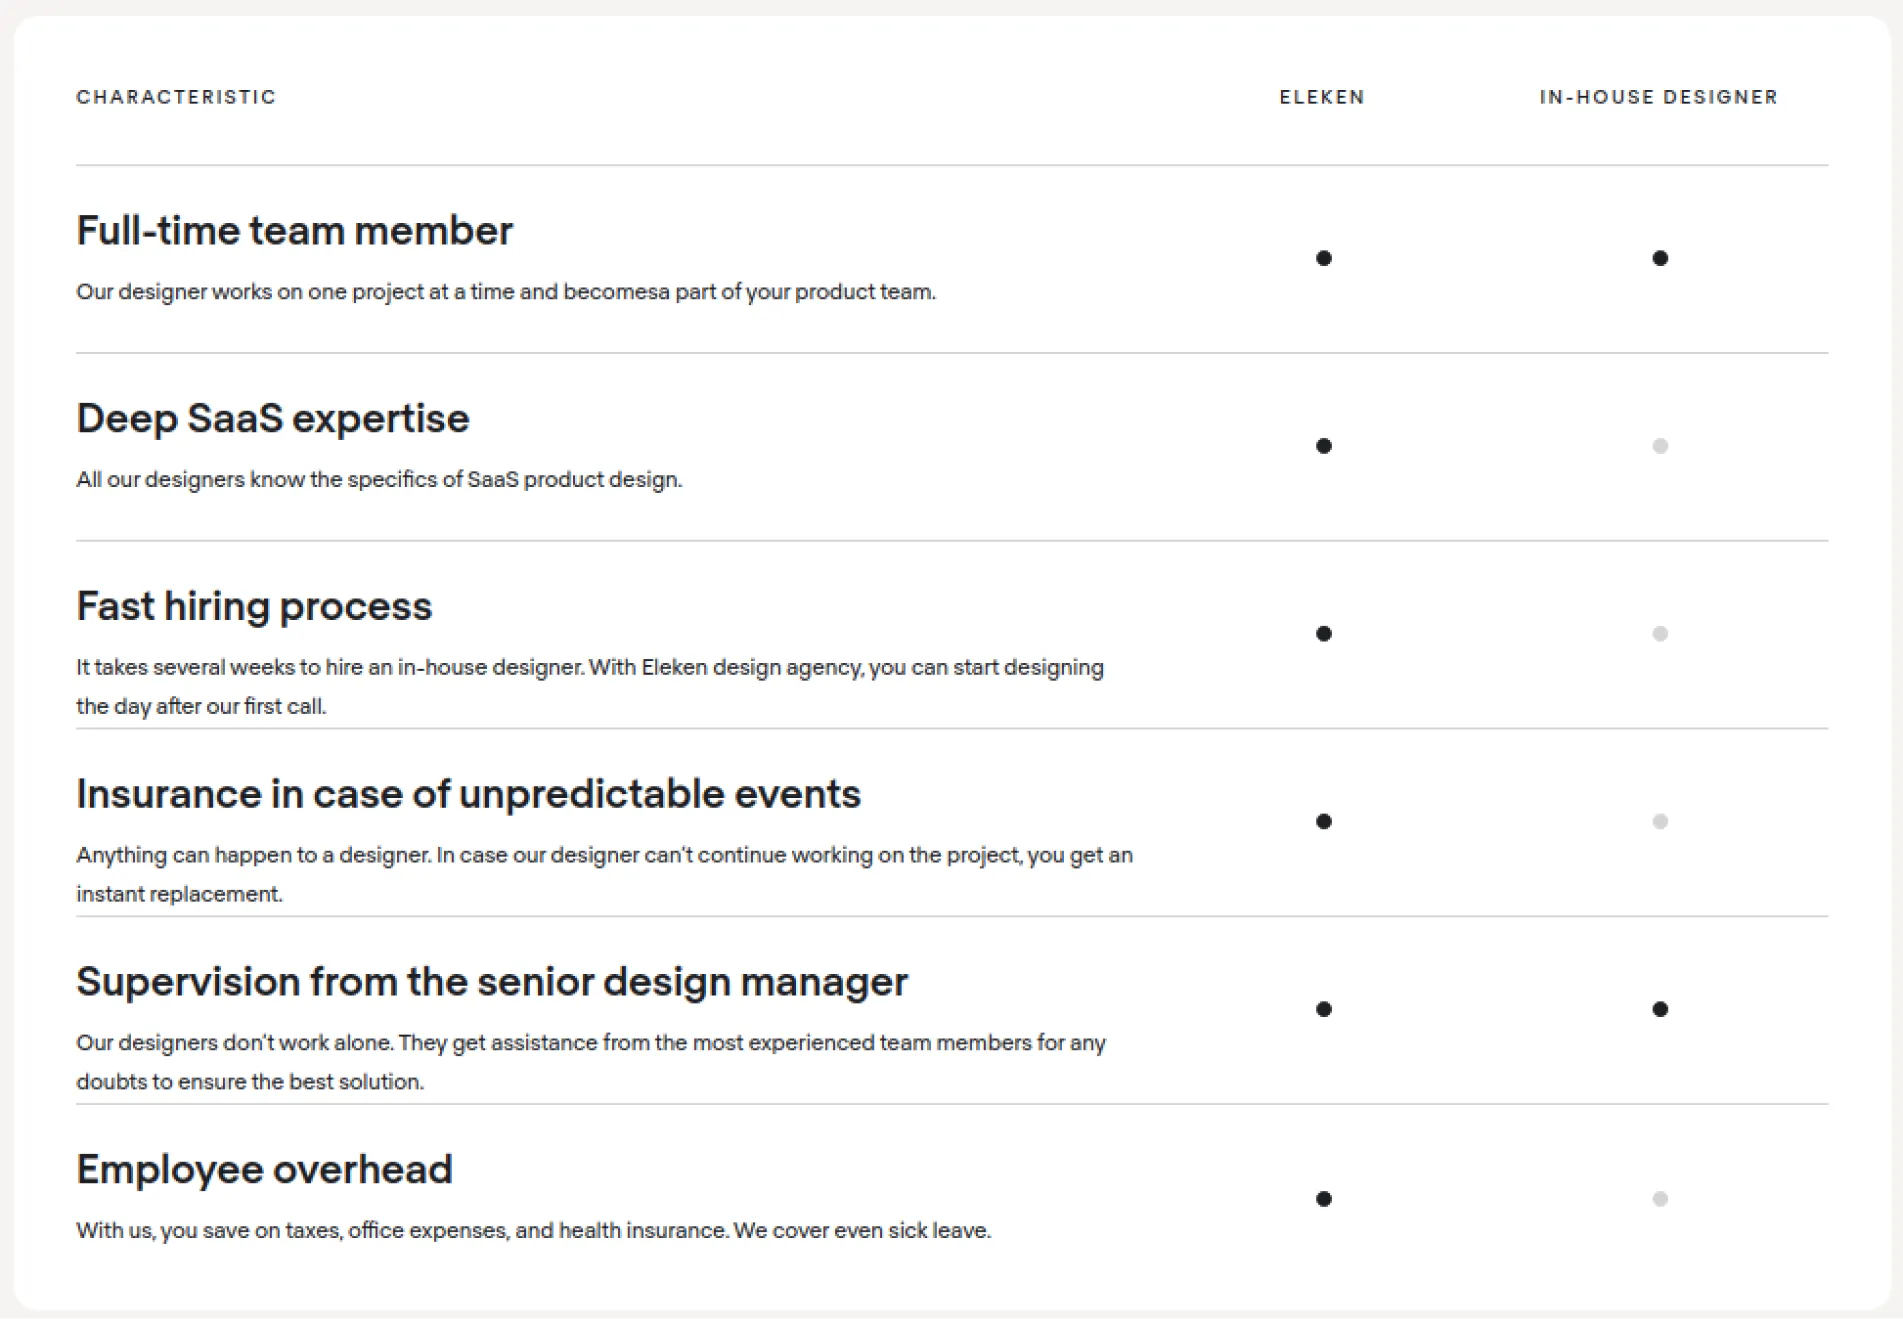
Task: Toggle the gray In-house indicator for Insurance row
Action: (1661, 822)
